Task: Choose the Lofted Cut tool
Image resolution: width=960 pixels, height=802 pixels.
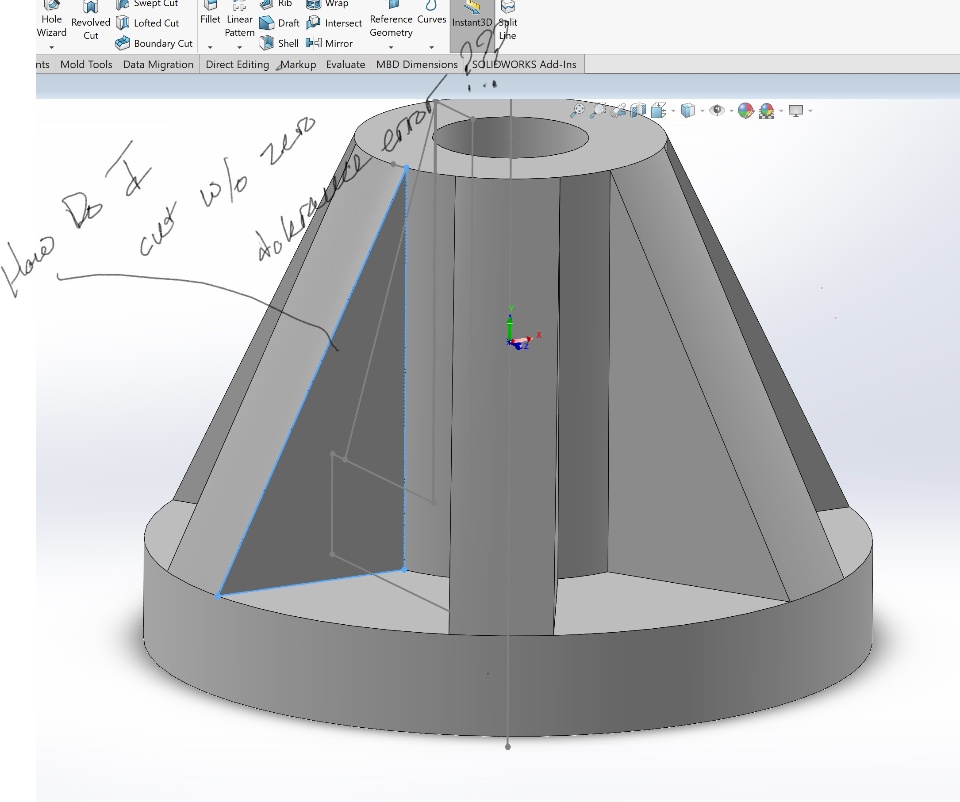Action: point(148,23)
